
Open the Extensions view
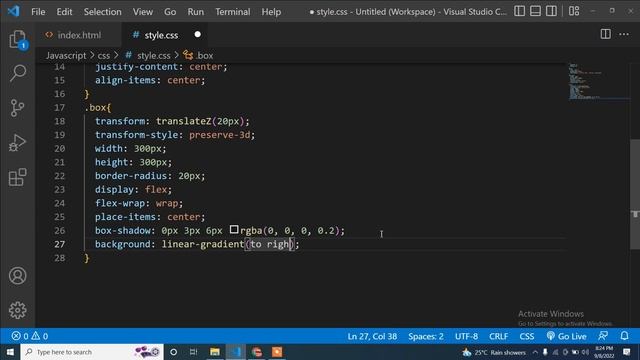tap(18, 177)
